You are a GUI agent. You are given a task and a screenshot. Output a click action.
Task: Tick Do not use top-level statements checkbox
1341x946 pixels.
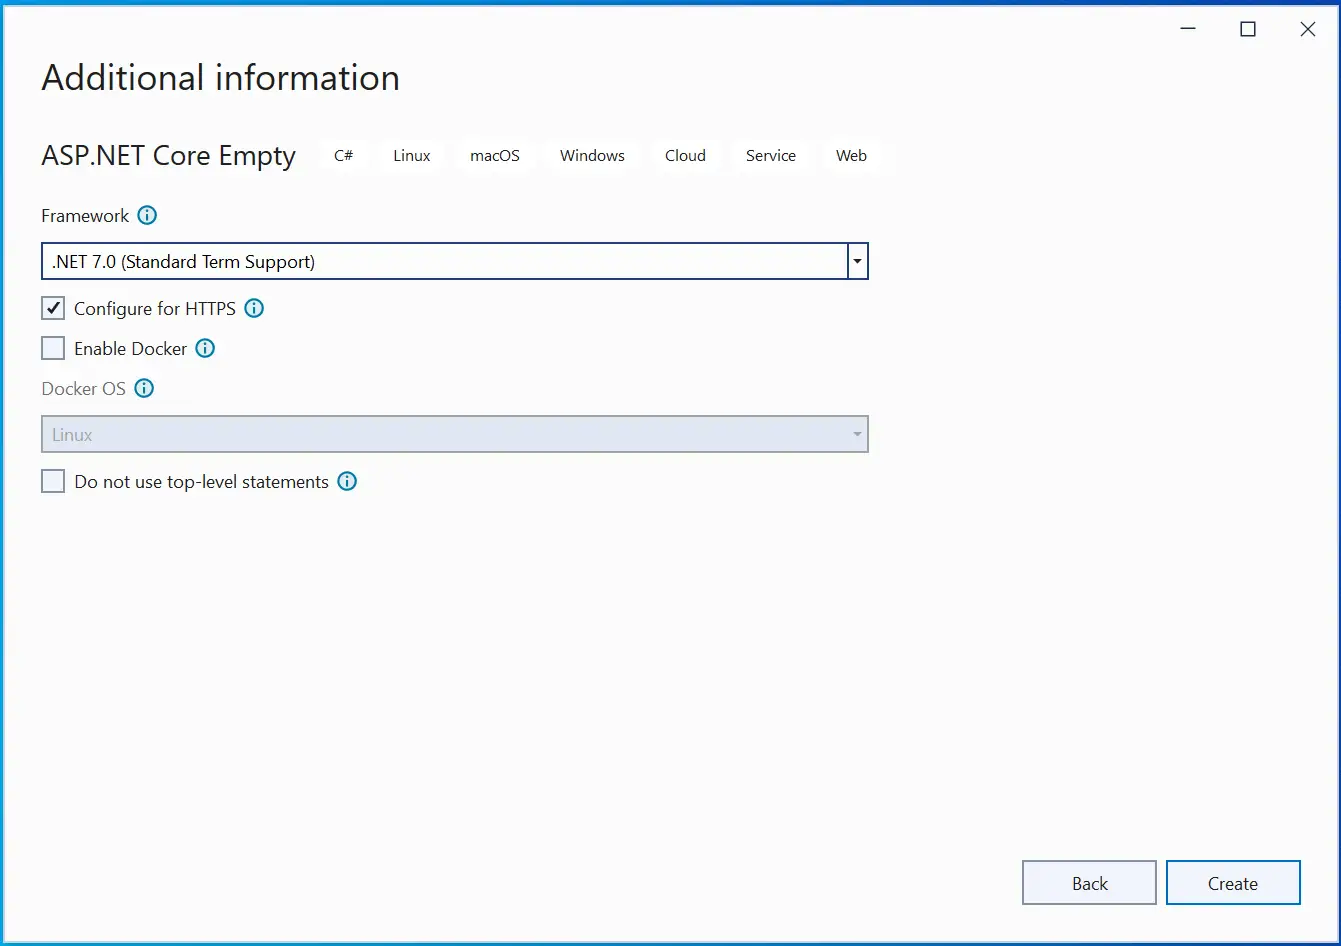(53, 481)
